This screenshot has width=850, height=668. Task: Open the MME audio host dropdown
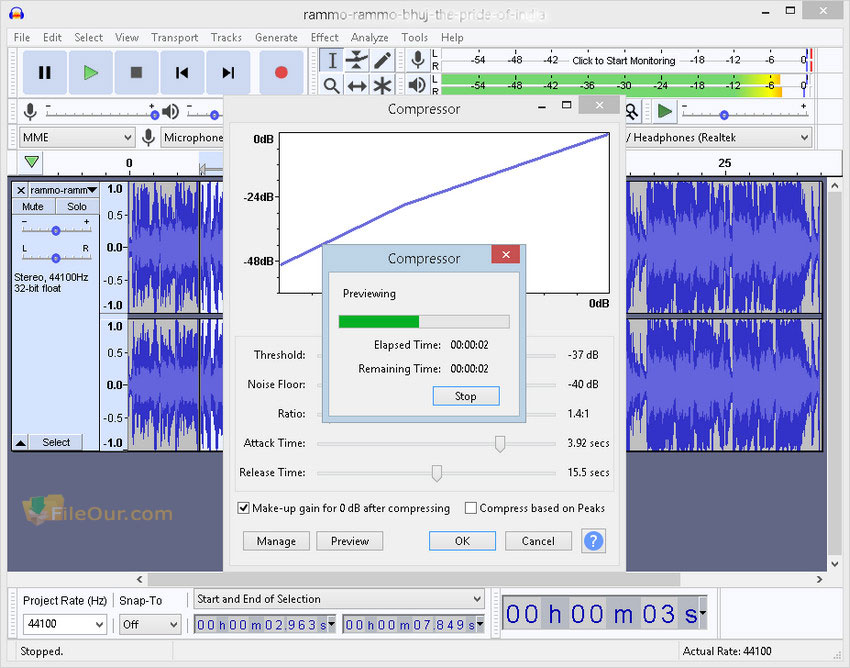pos(77,138)
